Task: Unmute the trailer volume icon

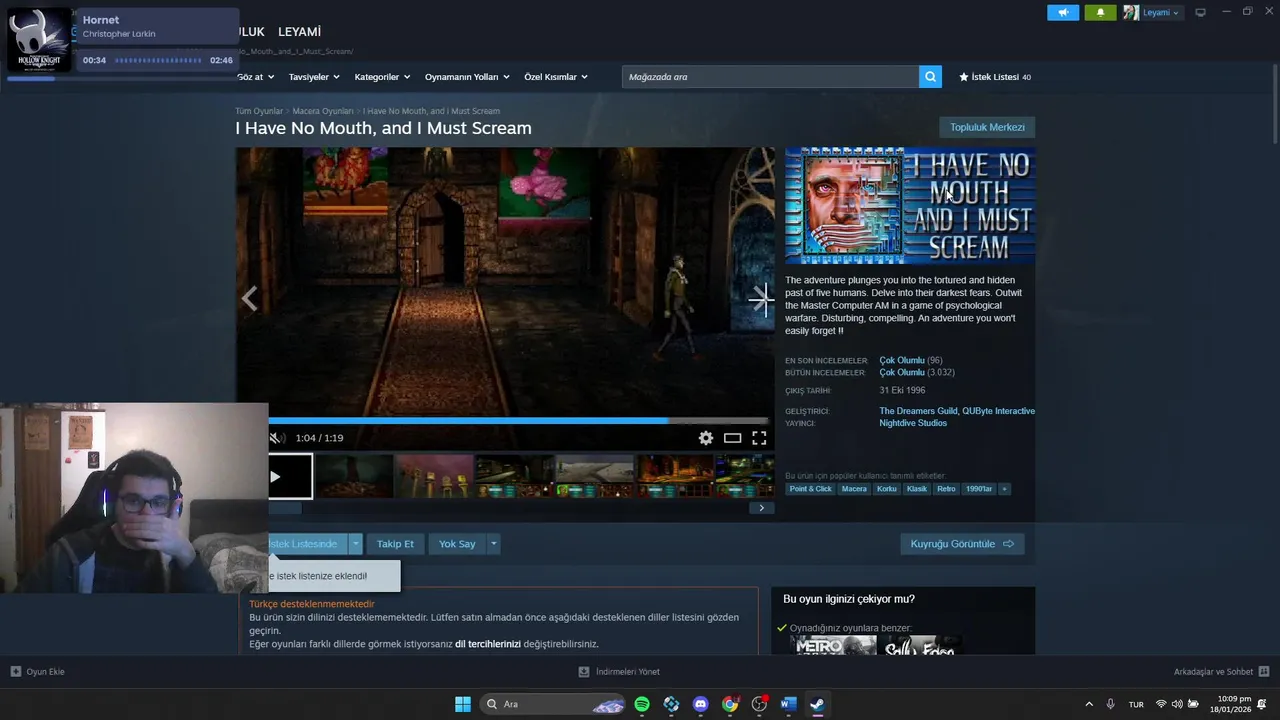Action: point(277,438)
